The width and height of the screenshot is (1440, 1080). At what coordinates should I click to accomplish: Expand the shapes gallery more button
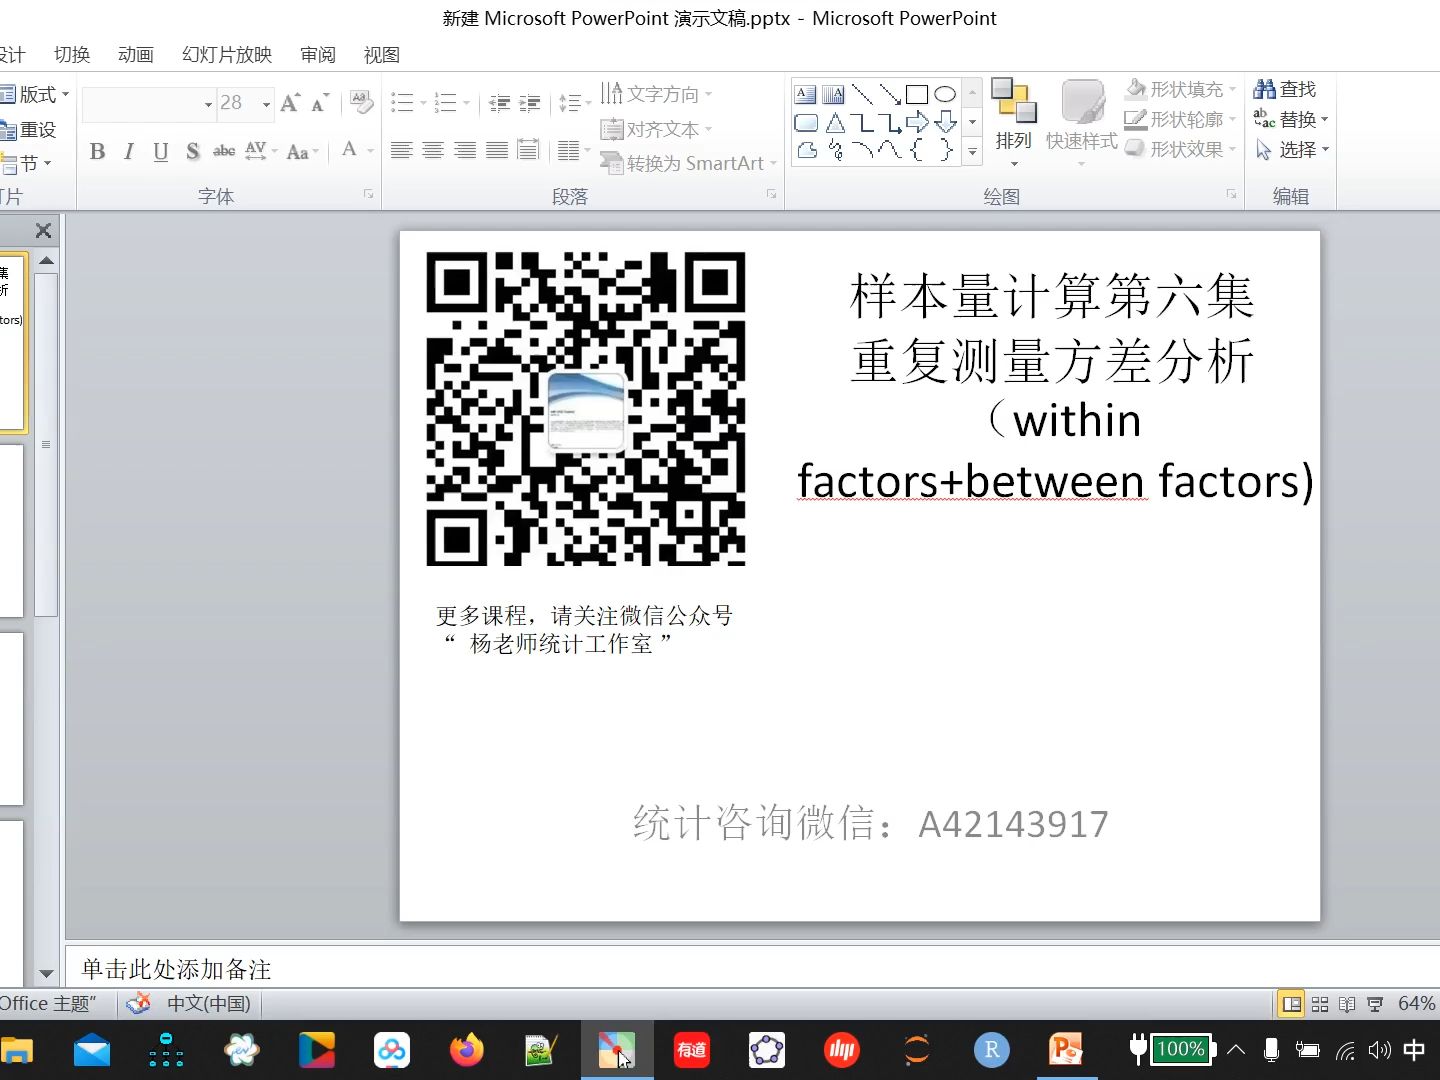972,152
